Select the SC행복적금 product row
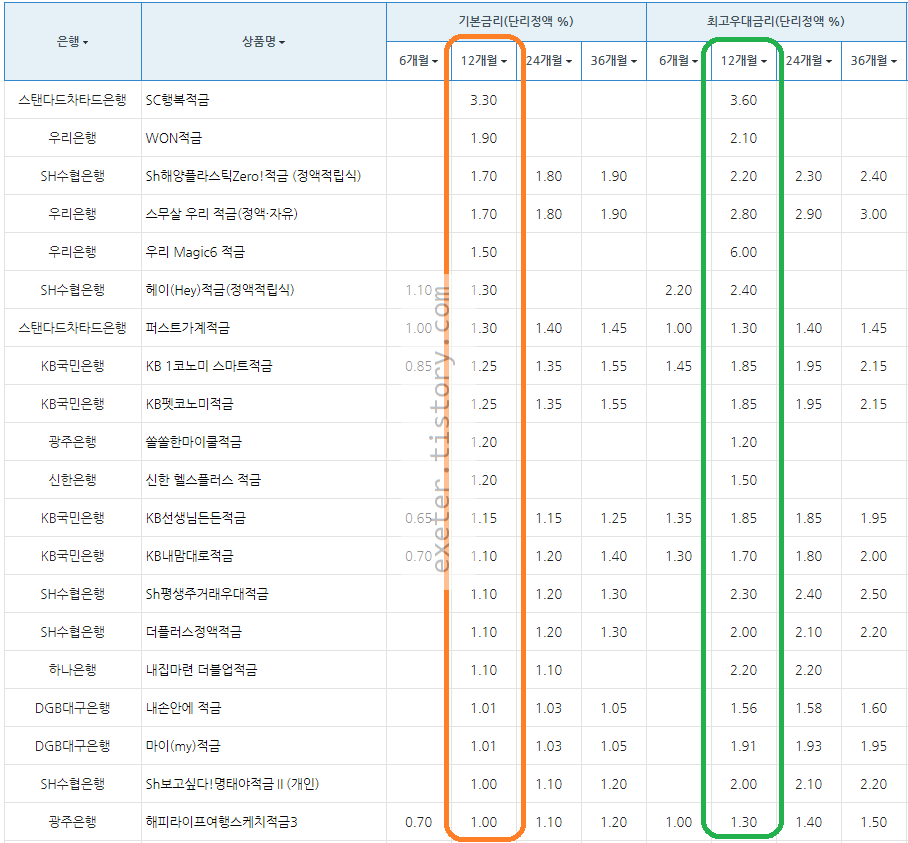 pos(456,100)
